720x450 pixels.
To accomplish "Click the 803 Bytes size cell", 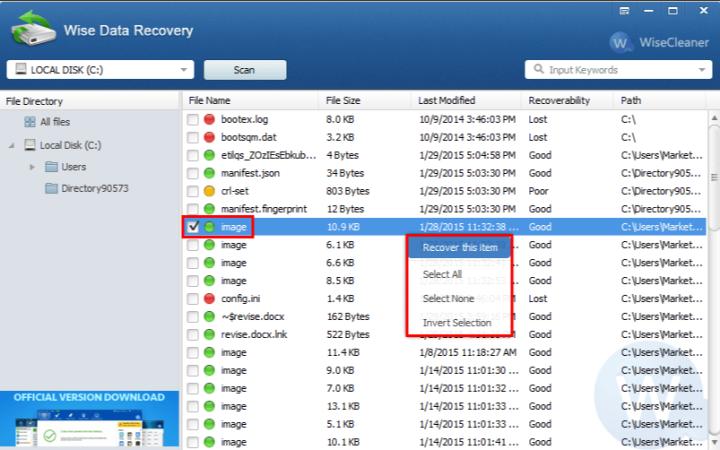I will point(348,191).
